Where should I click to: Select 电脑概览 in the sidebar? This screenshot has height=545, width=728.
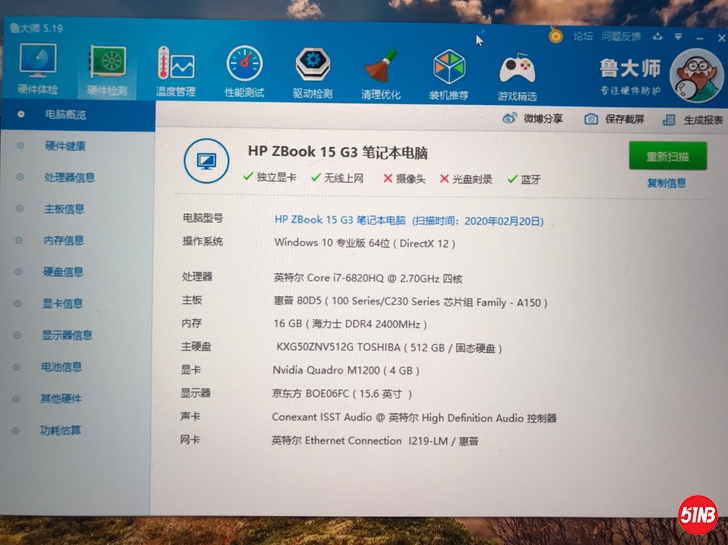[x=66, y=115]
